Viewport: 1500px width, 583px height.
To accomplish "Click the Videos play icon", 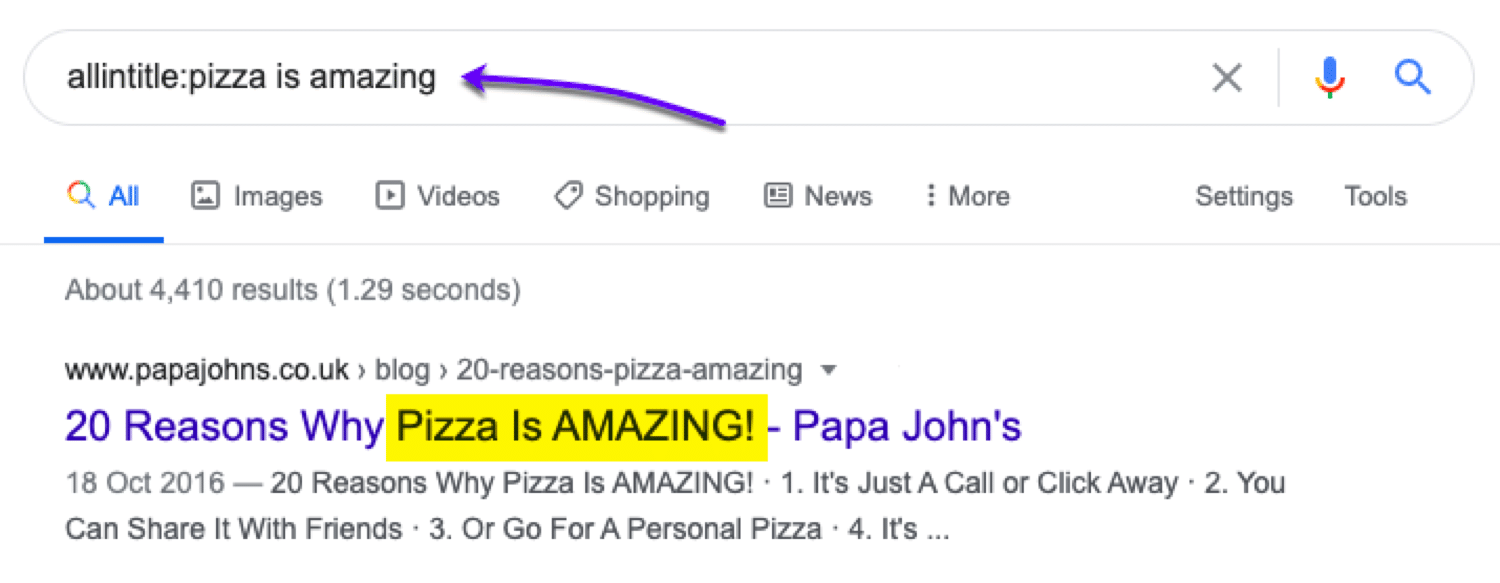I will (x=389, y=196).
